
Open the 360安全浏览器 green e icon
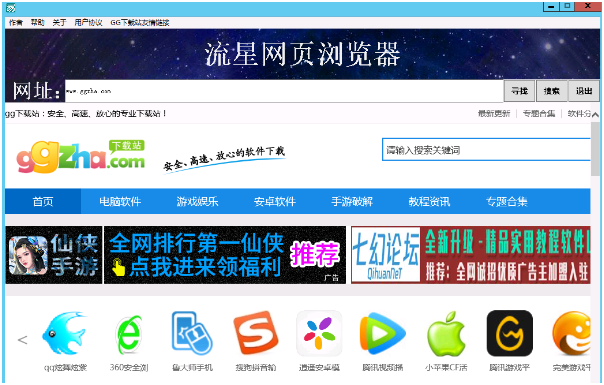point(129,334)
